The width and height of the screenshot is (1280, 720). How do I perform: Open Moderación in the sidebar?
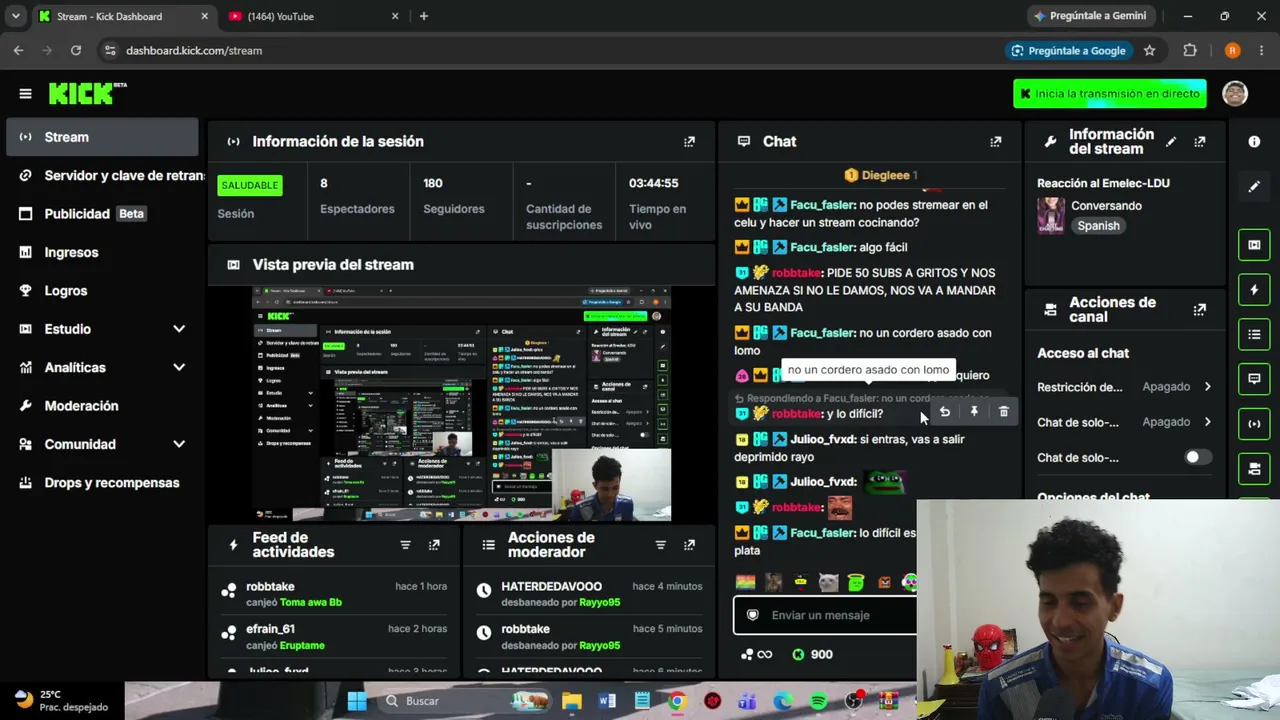coord(102,406)
